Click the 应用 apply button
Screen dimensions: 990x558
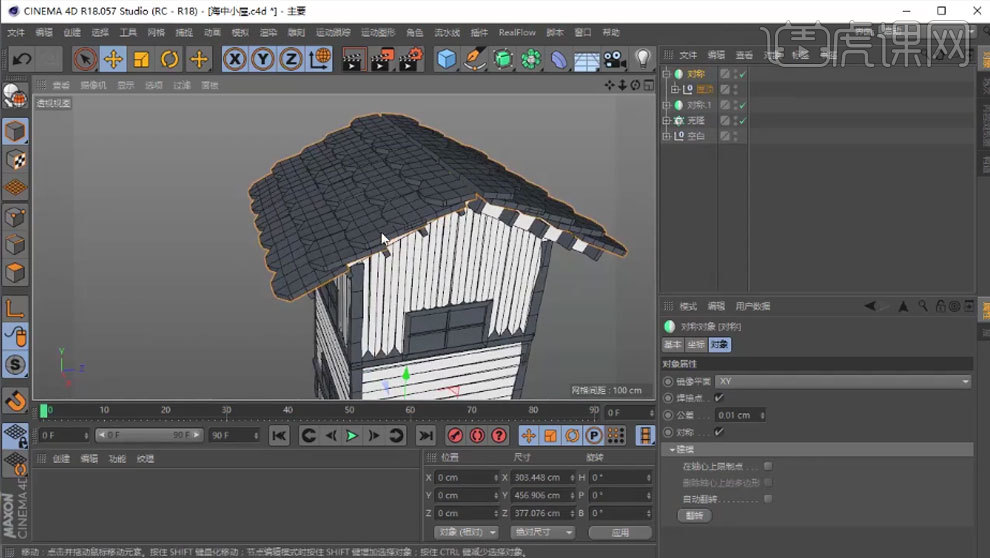(x=620, y=532)
